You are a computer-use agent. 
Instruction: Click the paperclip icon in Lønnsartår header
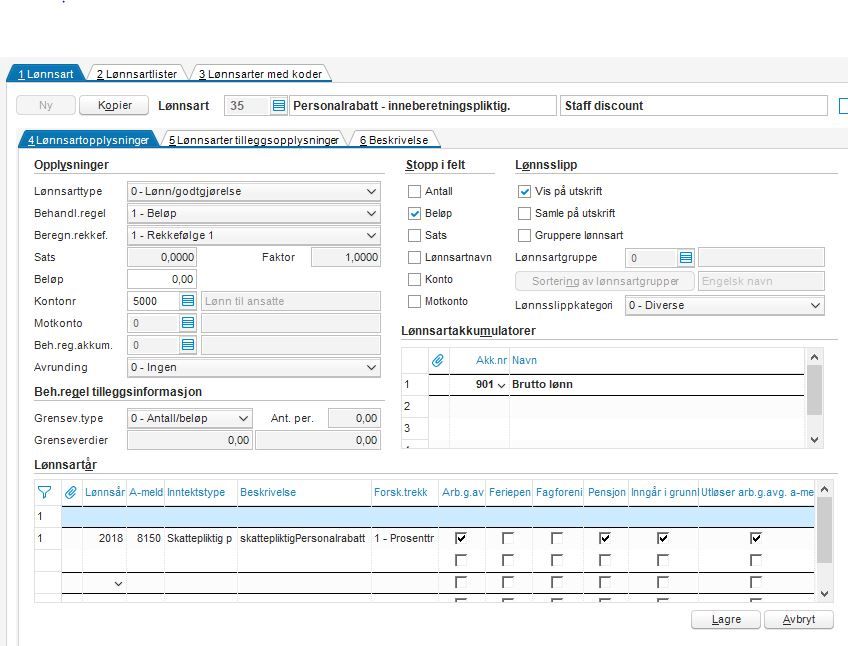[x=71, y=492]
